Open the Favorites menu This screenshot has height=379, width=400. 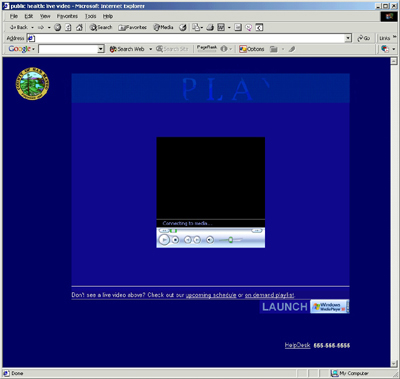coord(67,16)
